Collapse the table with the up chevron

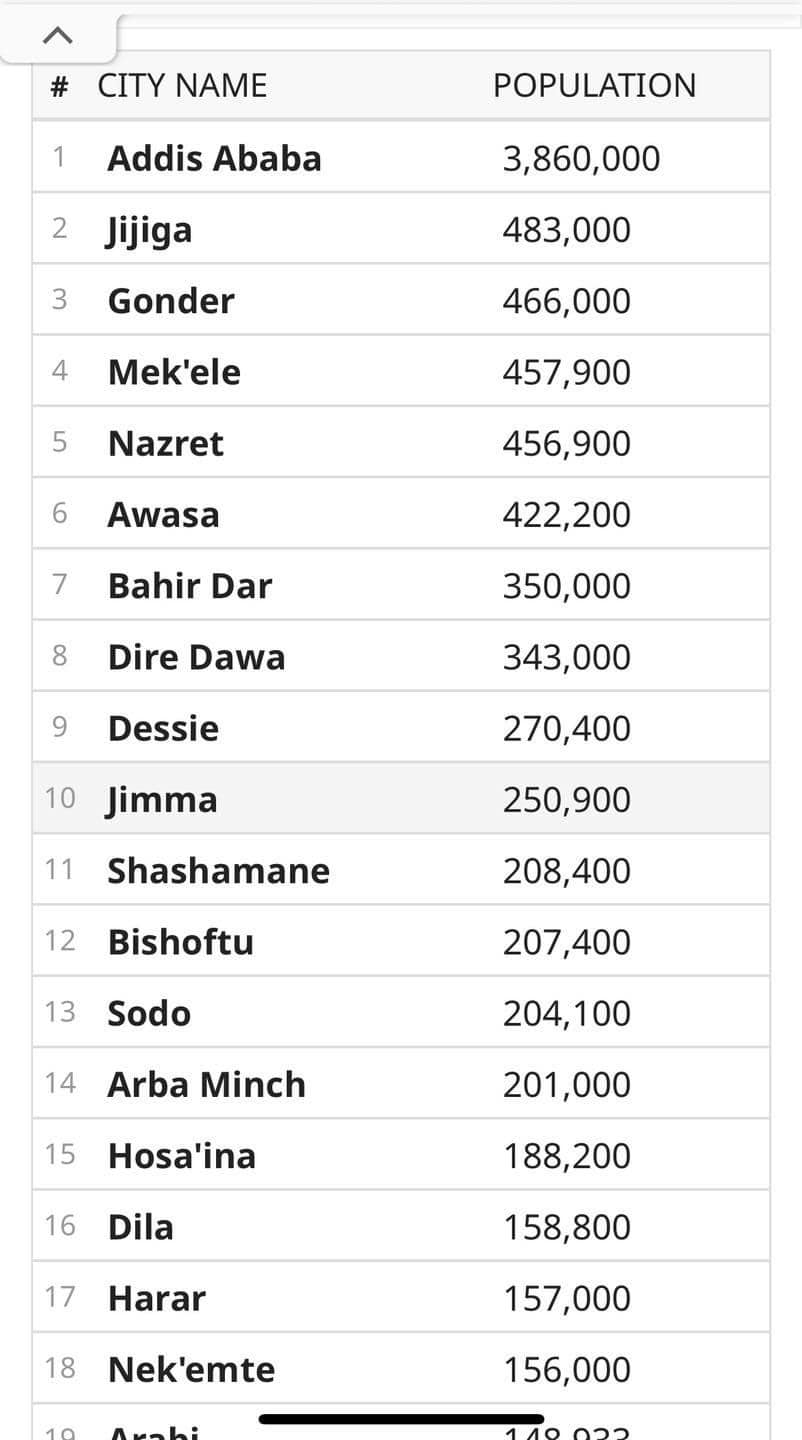tap(58, 36)
